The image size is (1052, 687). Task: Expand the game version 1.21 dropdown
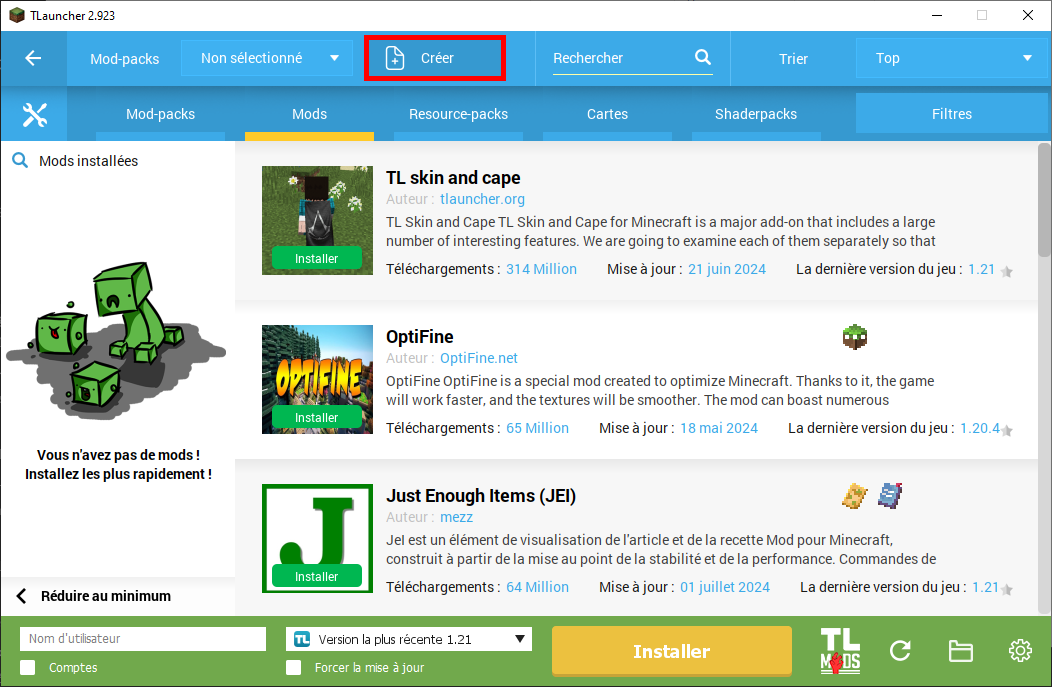point(408,639)
